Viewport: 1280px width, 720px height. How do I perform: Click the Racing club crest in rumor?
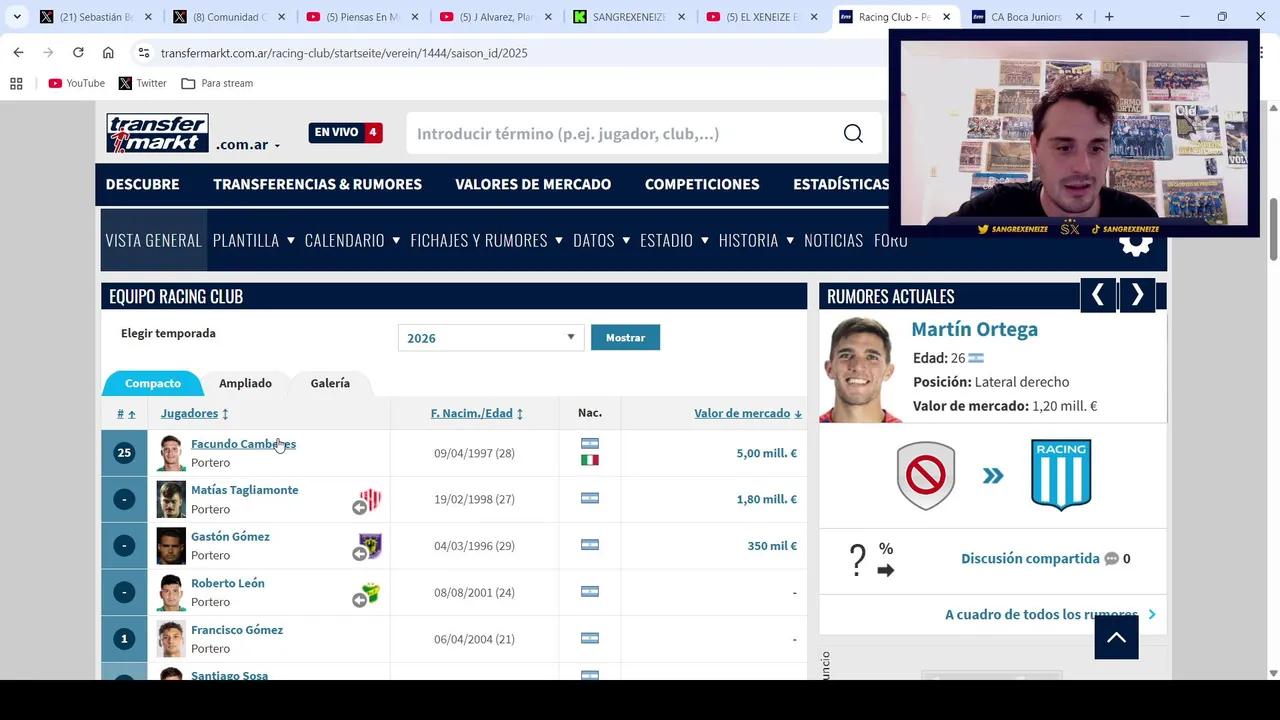click(1061, 475)
